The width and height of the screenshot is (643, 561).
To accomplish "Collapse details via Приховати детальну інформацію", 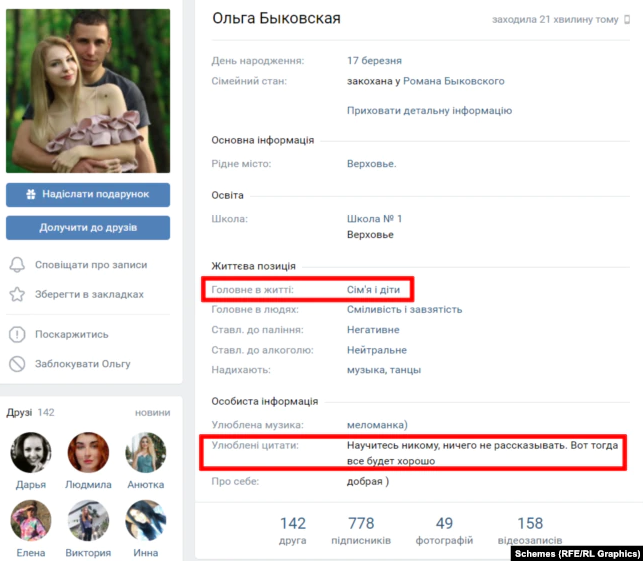I will 429,111.
